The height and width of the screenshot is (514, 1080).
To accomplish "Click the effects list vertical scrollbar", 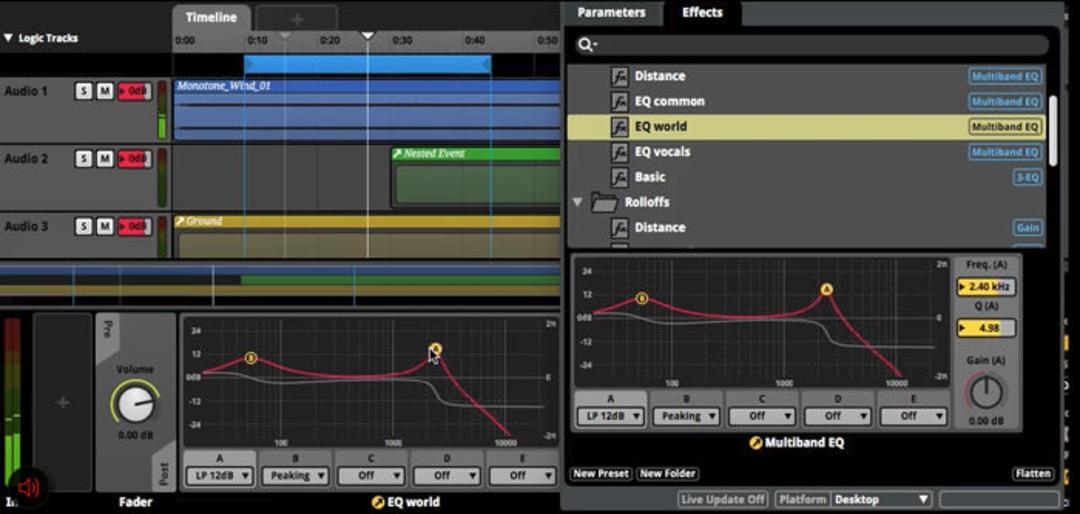I will [x=1052, y=131].
